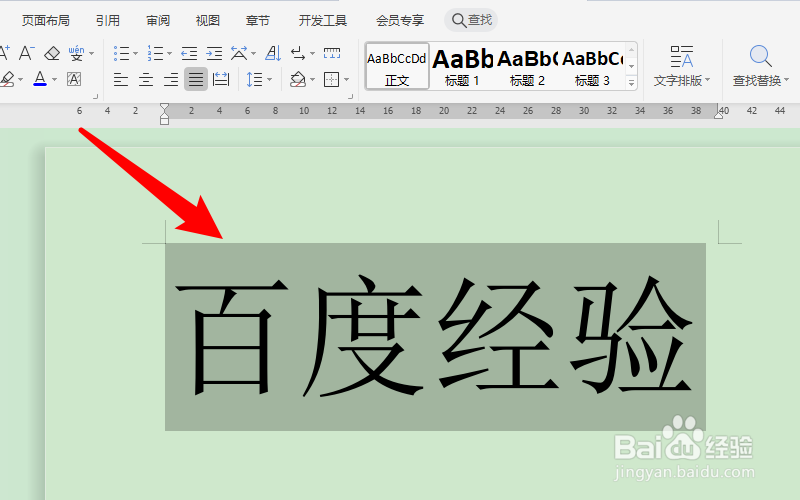Viewport: 800px width, 500px height.
Task: Apply the 标题 2 style
Action: click(x=527, y=66)
